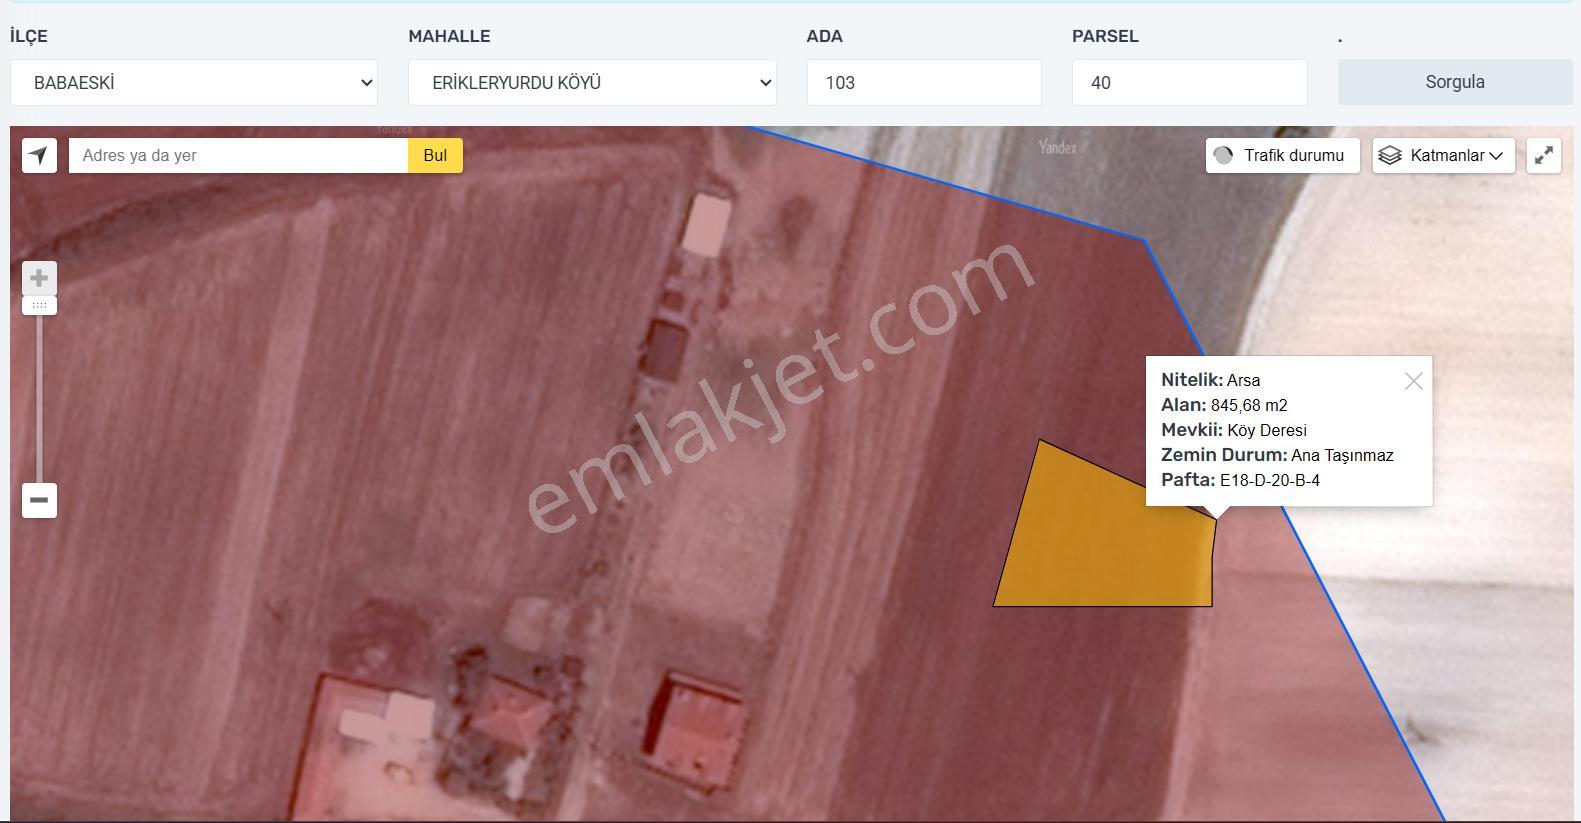1581x823 pixels.
Task: Click the zoom slider handle
Action: (x=39, y=306)
